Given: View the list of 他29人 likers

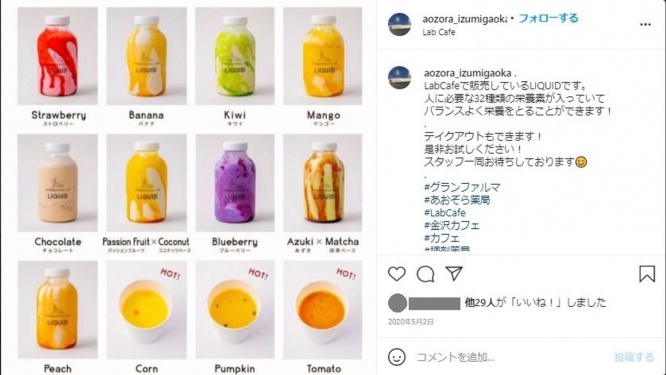Looking at the screenshot, I should (484, 302).
